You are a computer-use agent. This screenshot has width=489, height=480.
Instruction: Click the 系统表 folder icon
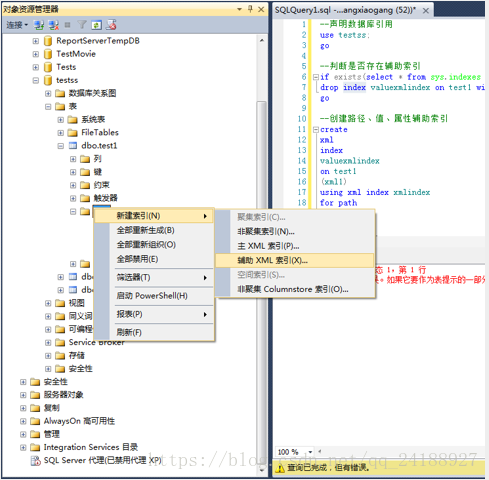point(72,119)
